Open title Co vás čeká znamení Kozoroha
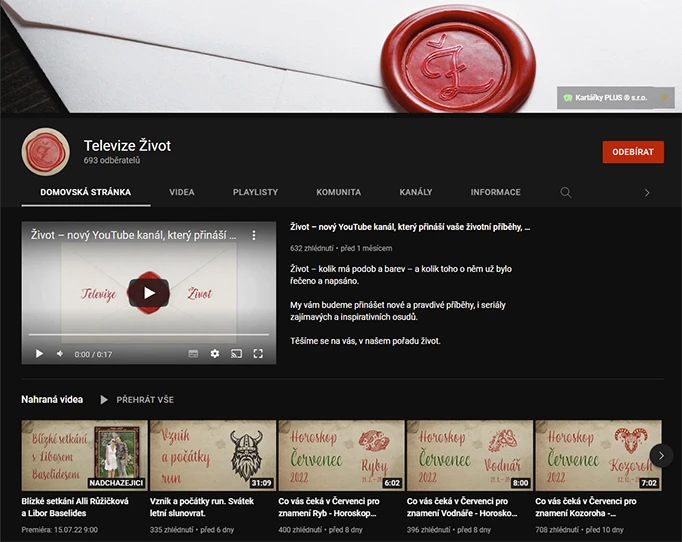This screenshot has width=682, height=542. [x=585, y=507]
